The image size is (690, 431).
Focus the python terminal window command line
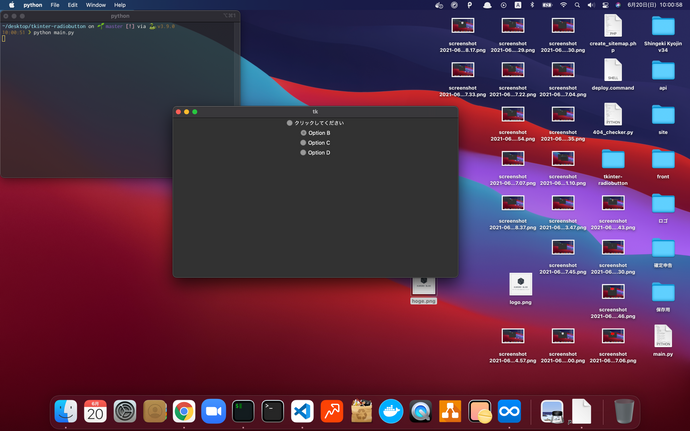[x=4, y=39]
